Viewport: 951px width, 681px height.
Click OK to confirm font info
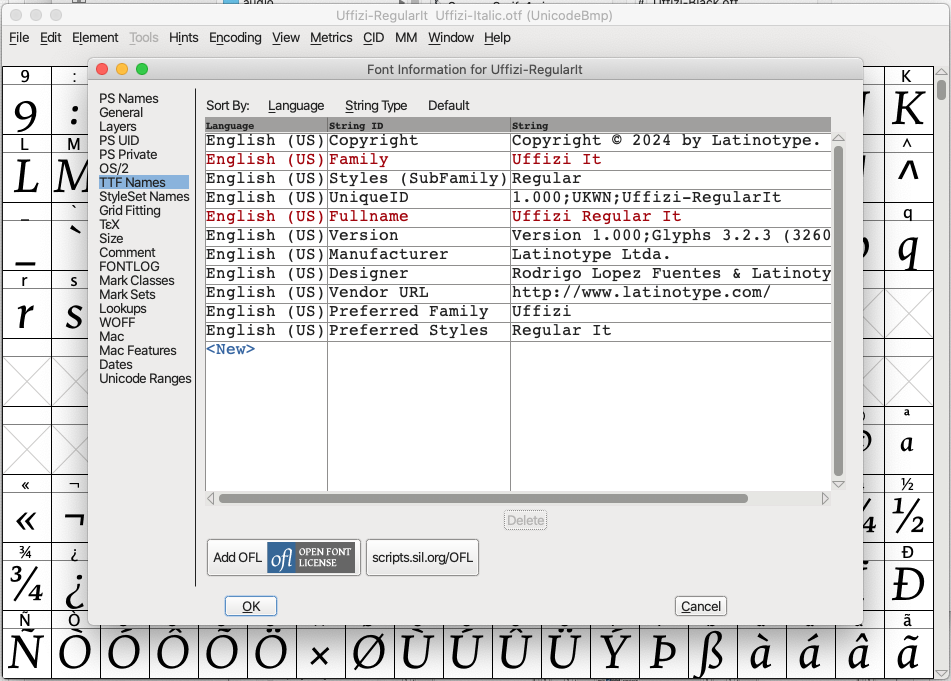251,606
